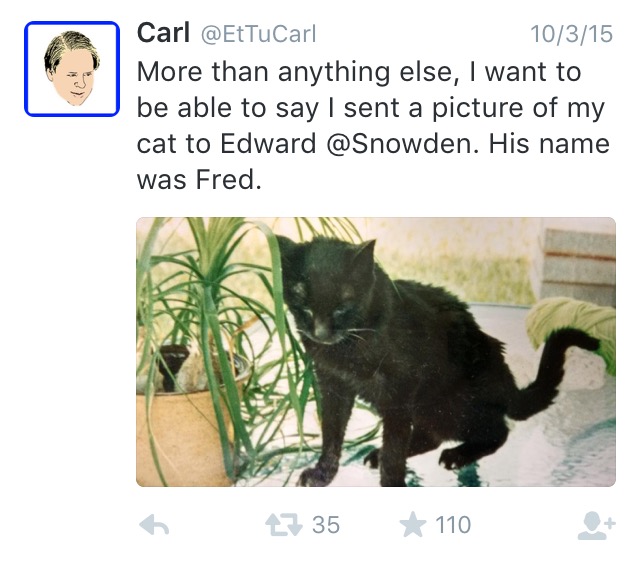Reply to Carl's tweet
The height and width of the screenshot is (562, 640).
pyautogui.click(x=153, y=525)
